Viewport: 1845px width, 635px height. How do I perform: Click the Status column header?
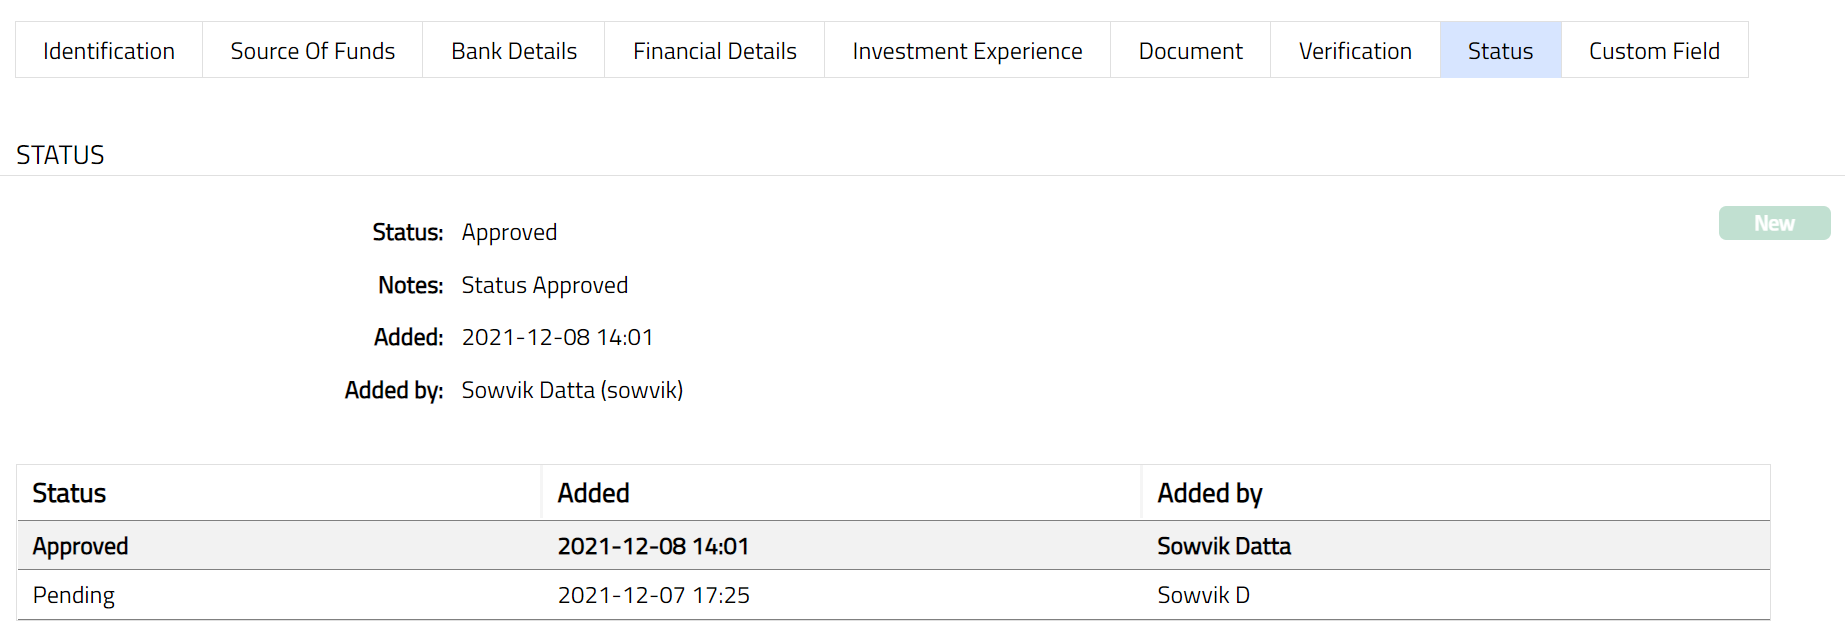click(69, 493)
